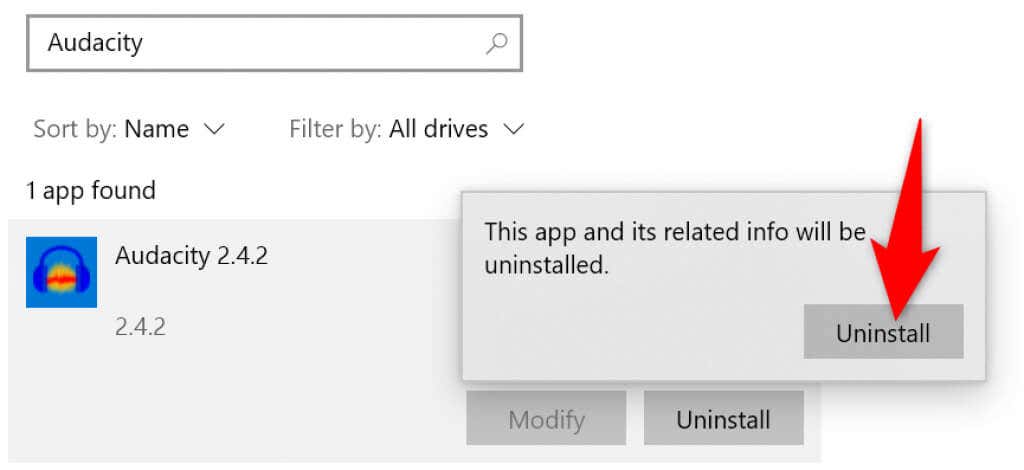Click the search magnifier icon
Screen dimensions: 1024x470
tap(496, 43)
